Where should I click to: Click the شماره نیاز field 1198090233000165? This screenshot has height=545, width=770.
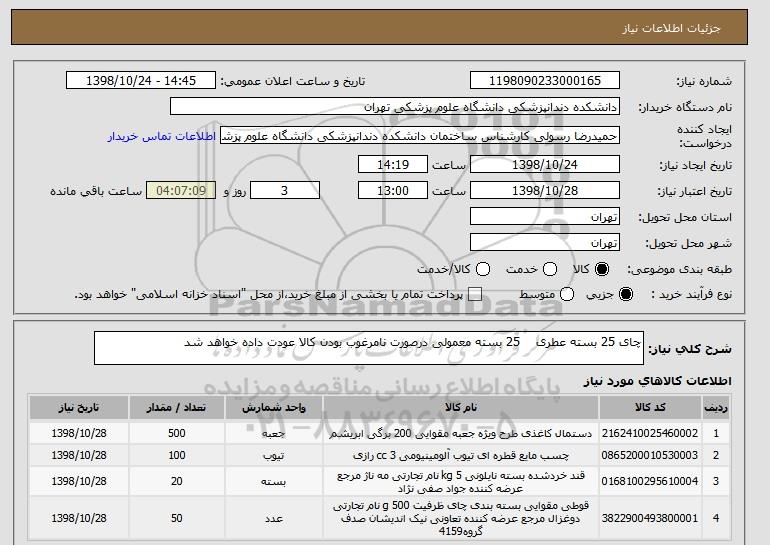[x=545, y=81]
